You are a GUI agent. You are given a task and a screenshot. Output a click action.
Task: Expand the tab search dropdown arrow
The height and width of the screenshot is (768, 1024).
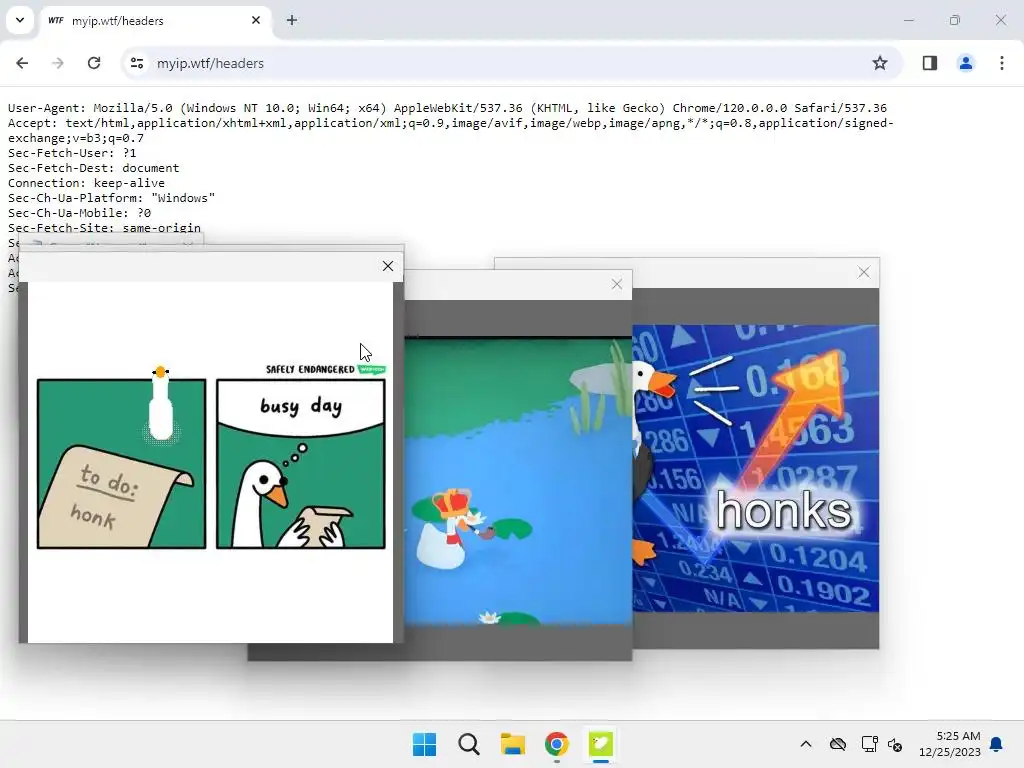click(20, 20)
